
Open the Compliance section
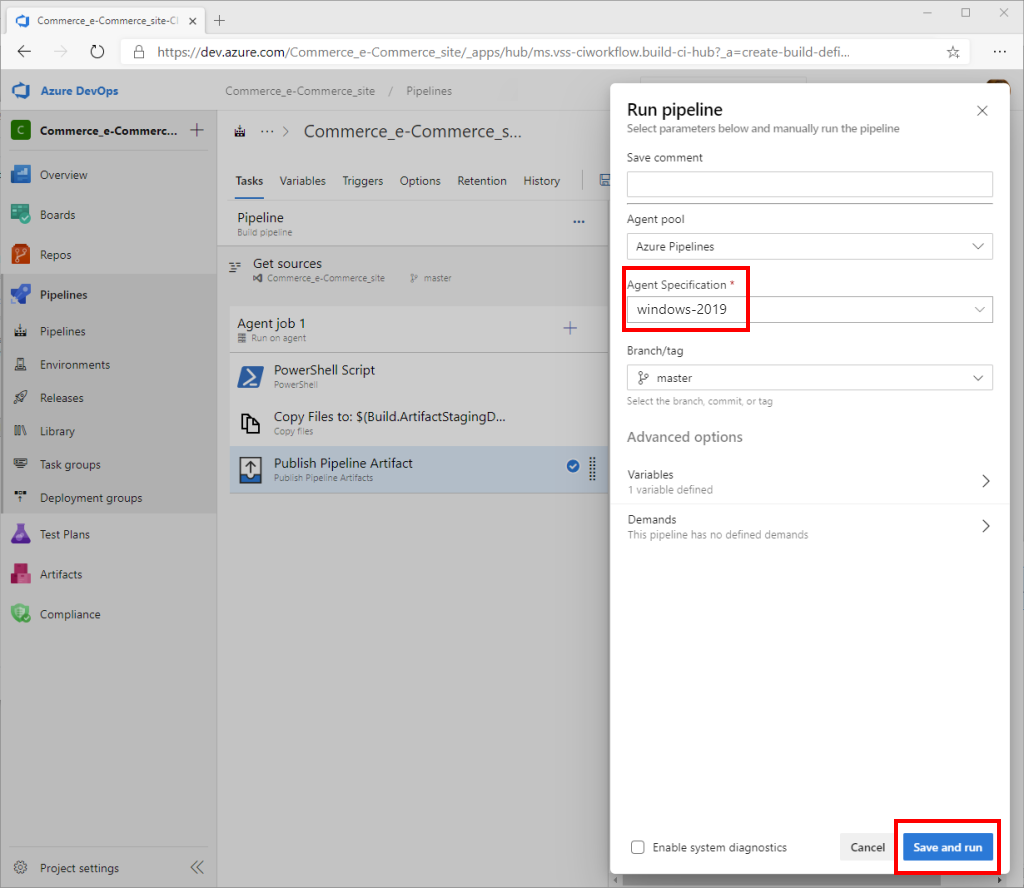[x=70, y=615]
